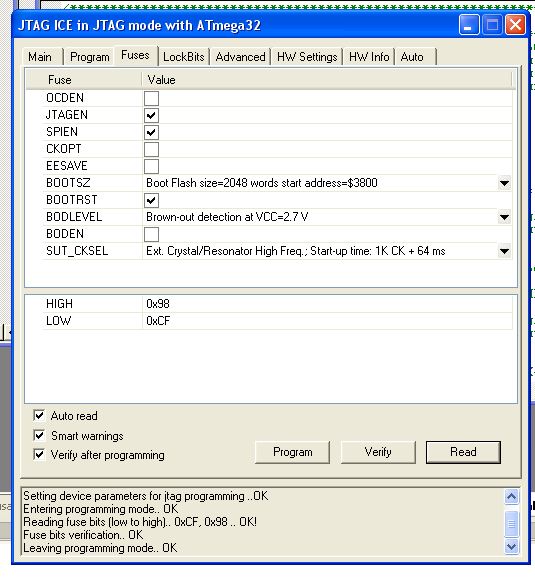
Task: Switch to the Main tab
Action: [40, 57]
